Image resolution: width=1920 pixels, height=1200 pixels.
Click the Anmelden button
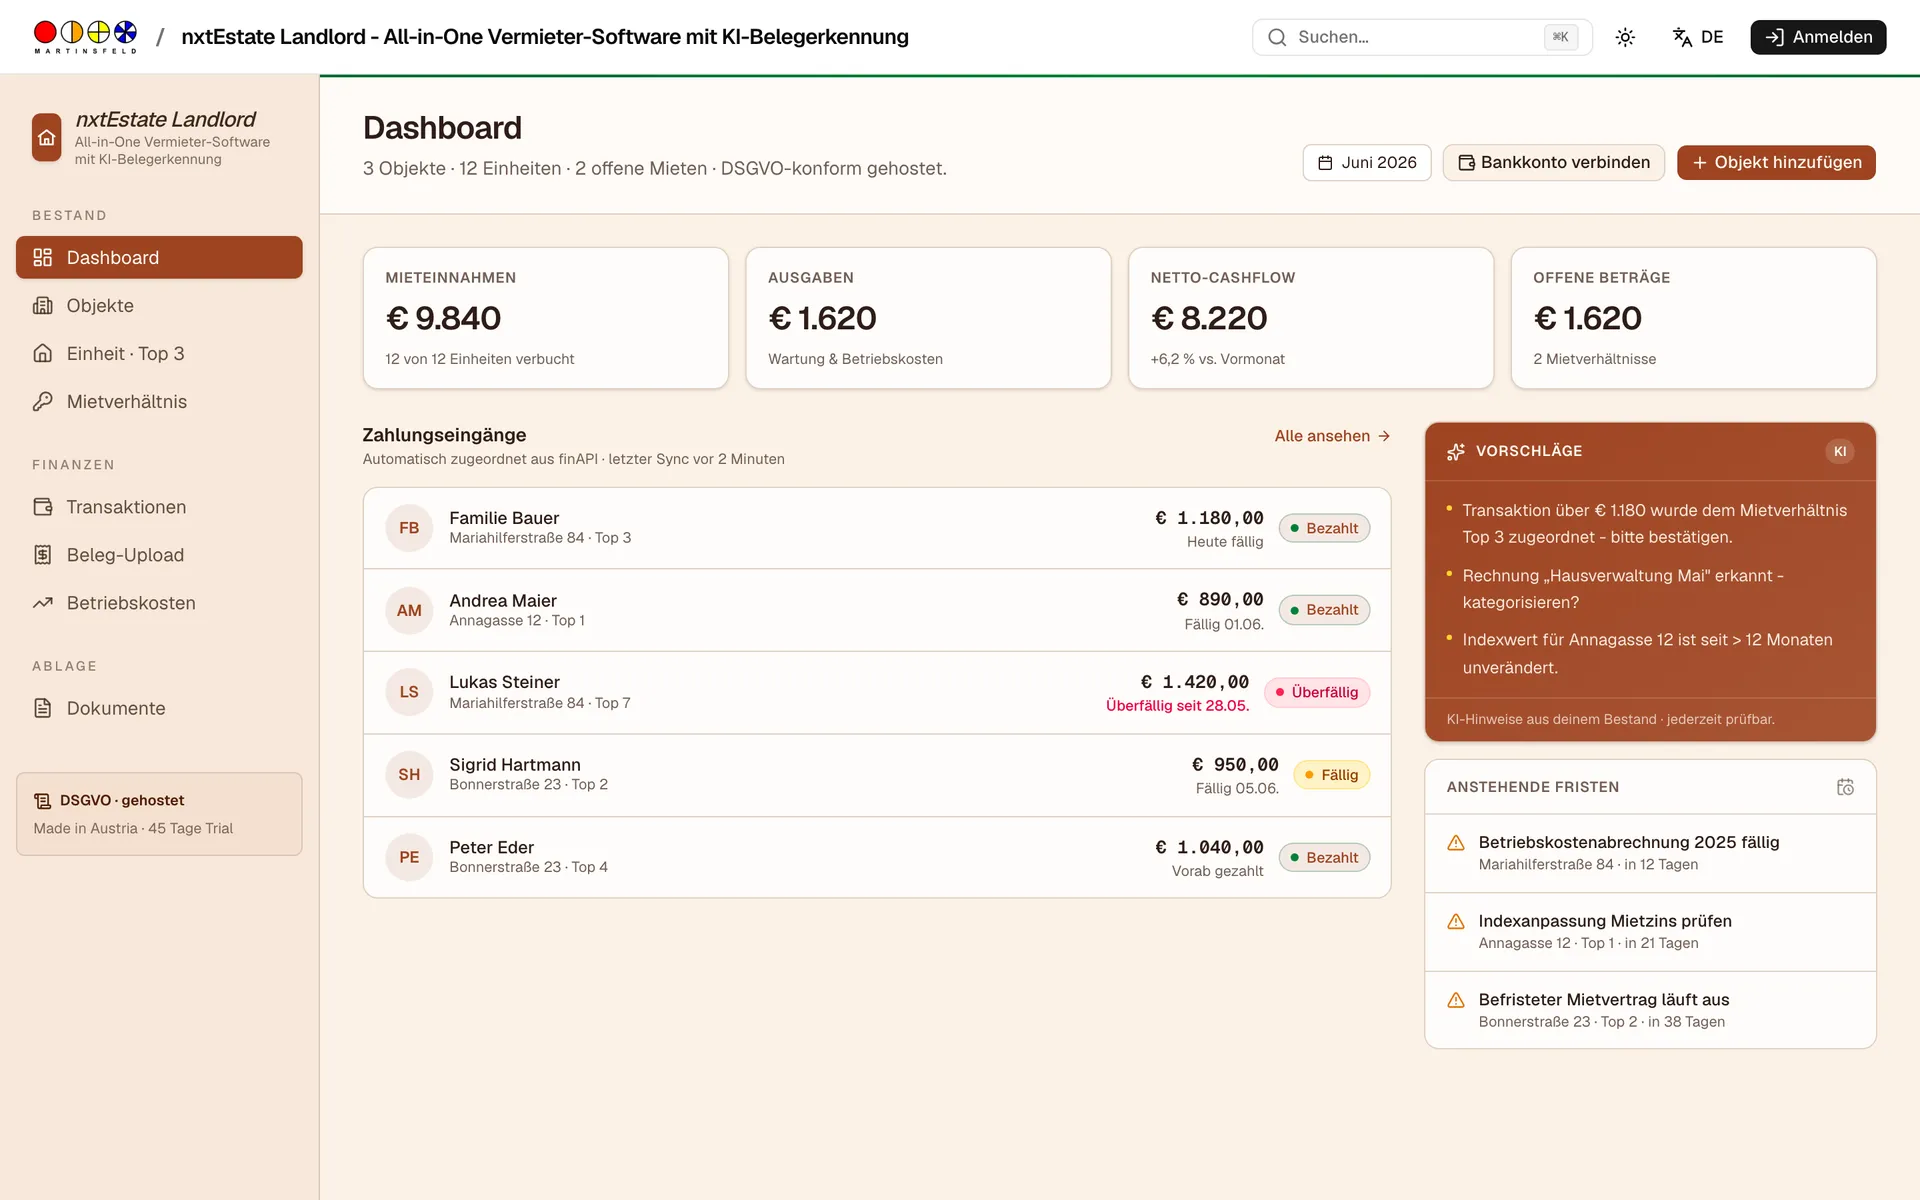click(x=1818, y=37)
